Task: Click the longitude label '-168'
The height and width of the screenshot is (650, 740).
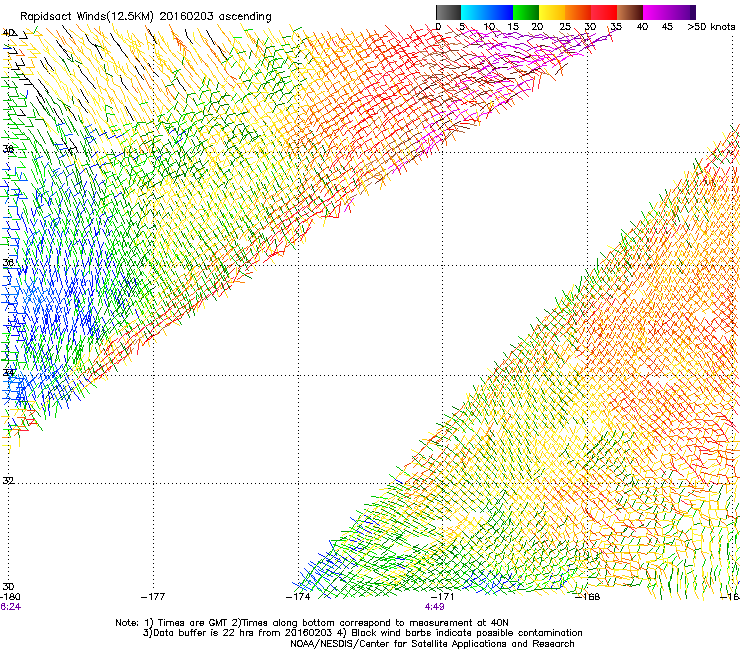Action: (x=587, y=597)
